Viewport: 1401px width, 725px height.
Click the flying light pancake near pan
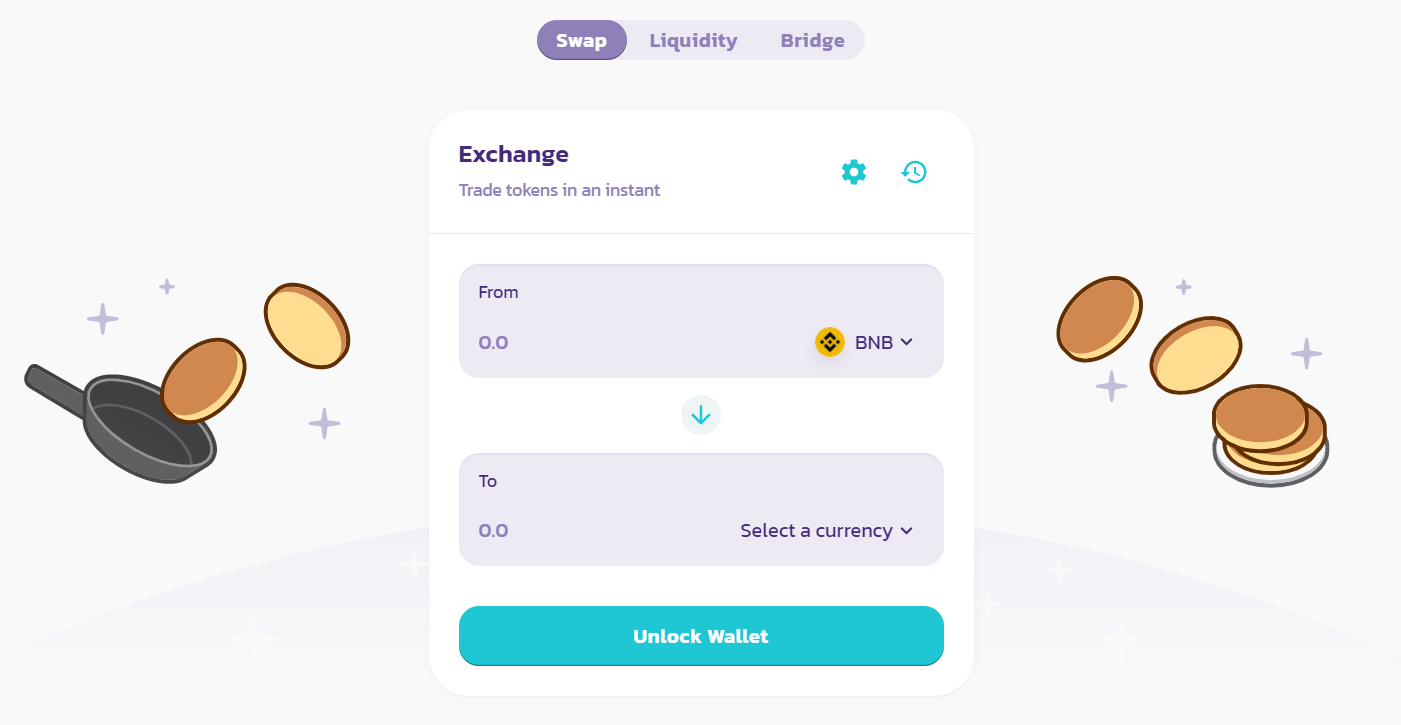tap(307, 325)
